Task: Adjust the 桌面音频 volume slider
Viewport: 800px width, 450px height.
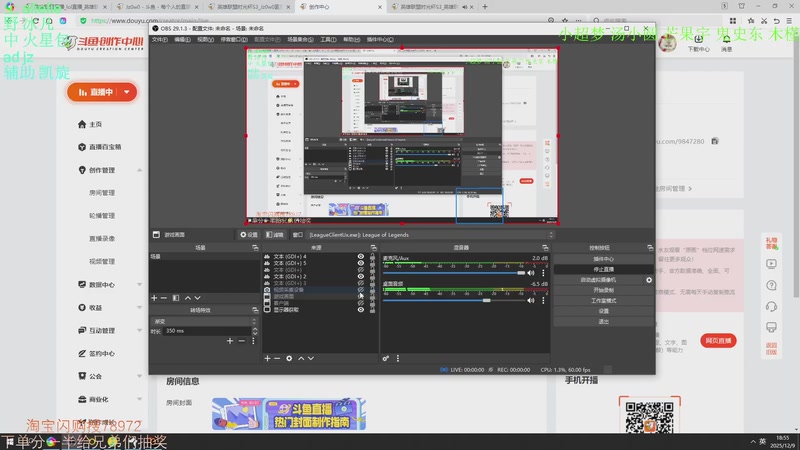Action: click(x=454, y=301)
